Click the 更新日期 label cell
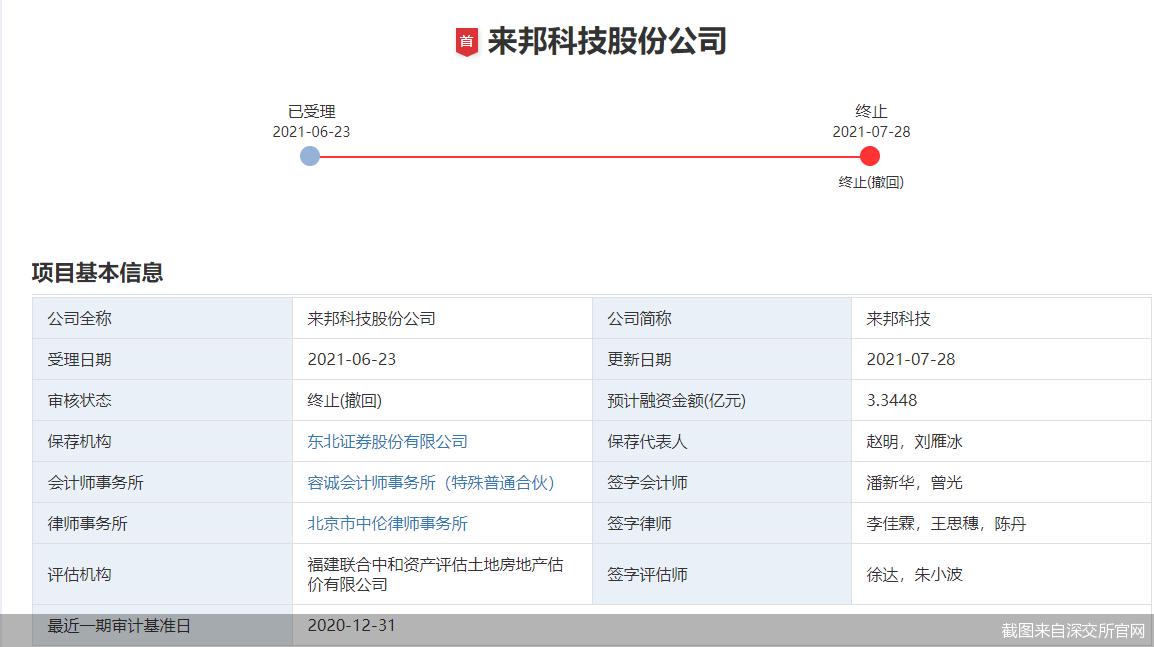 pyautogui.click(x=722, y=359)
